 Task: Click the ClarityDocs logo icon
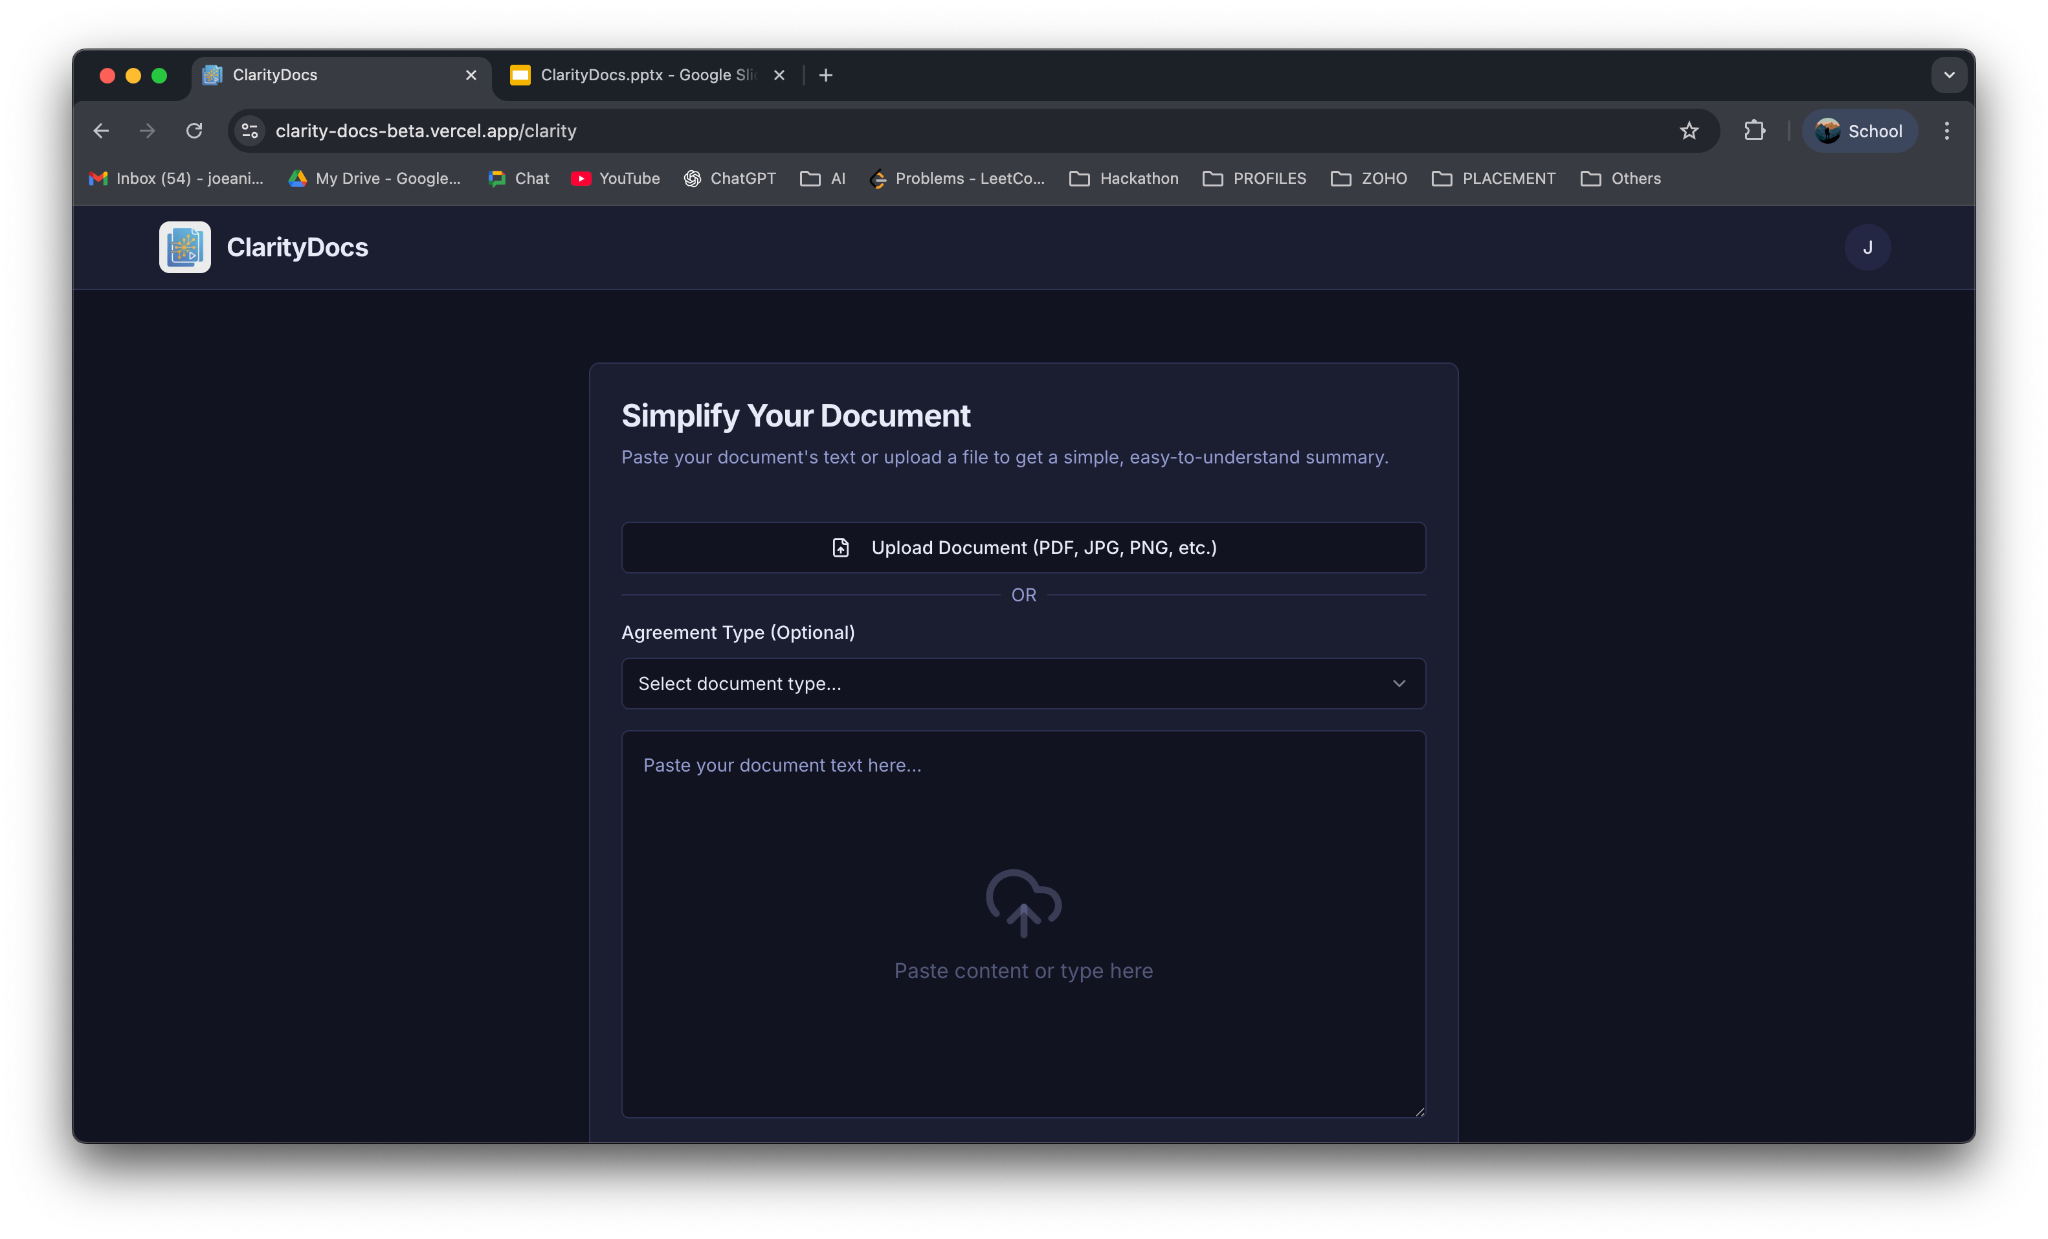point(185,247)
